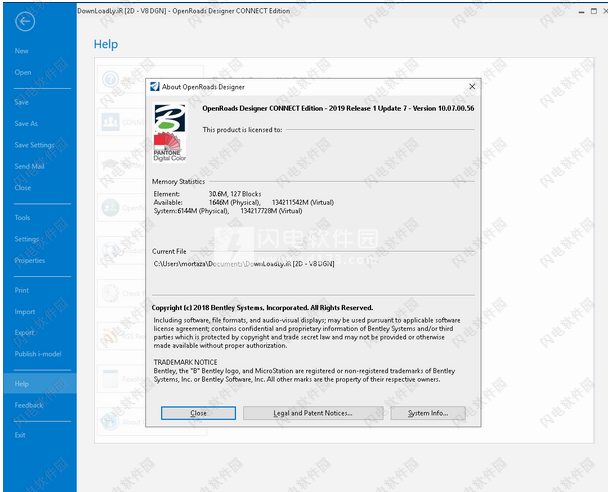
Task: Click the current file path text
Action: [x=244, y=264]
